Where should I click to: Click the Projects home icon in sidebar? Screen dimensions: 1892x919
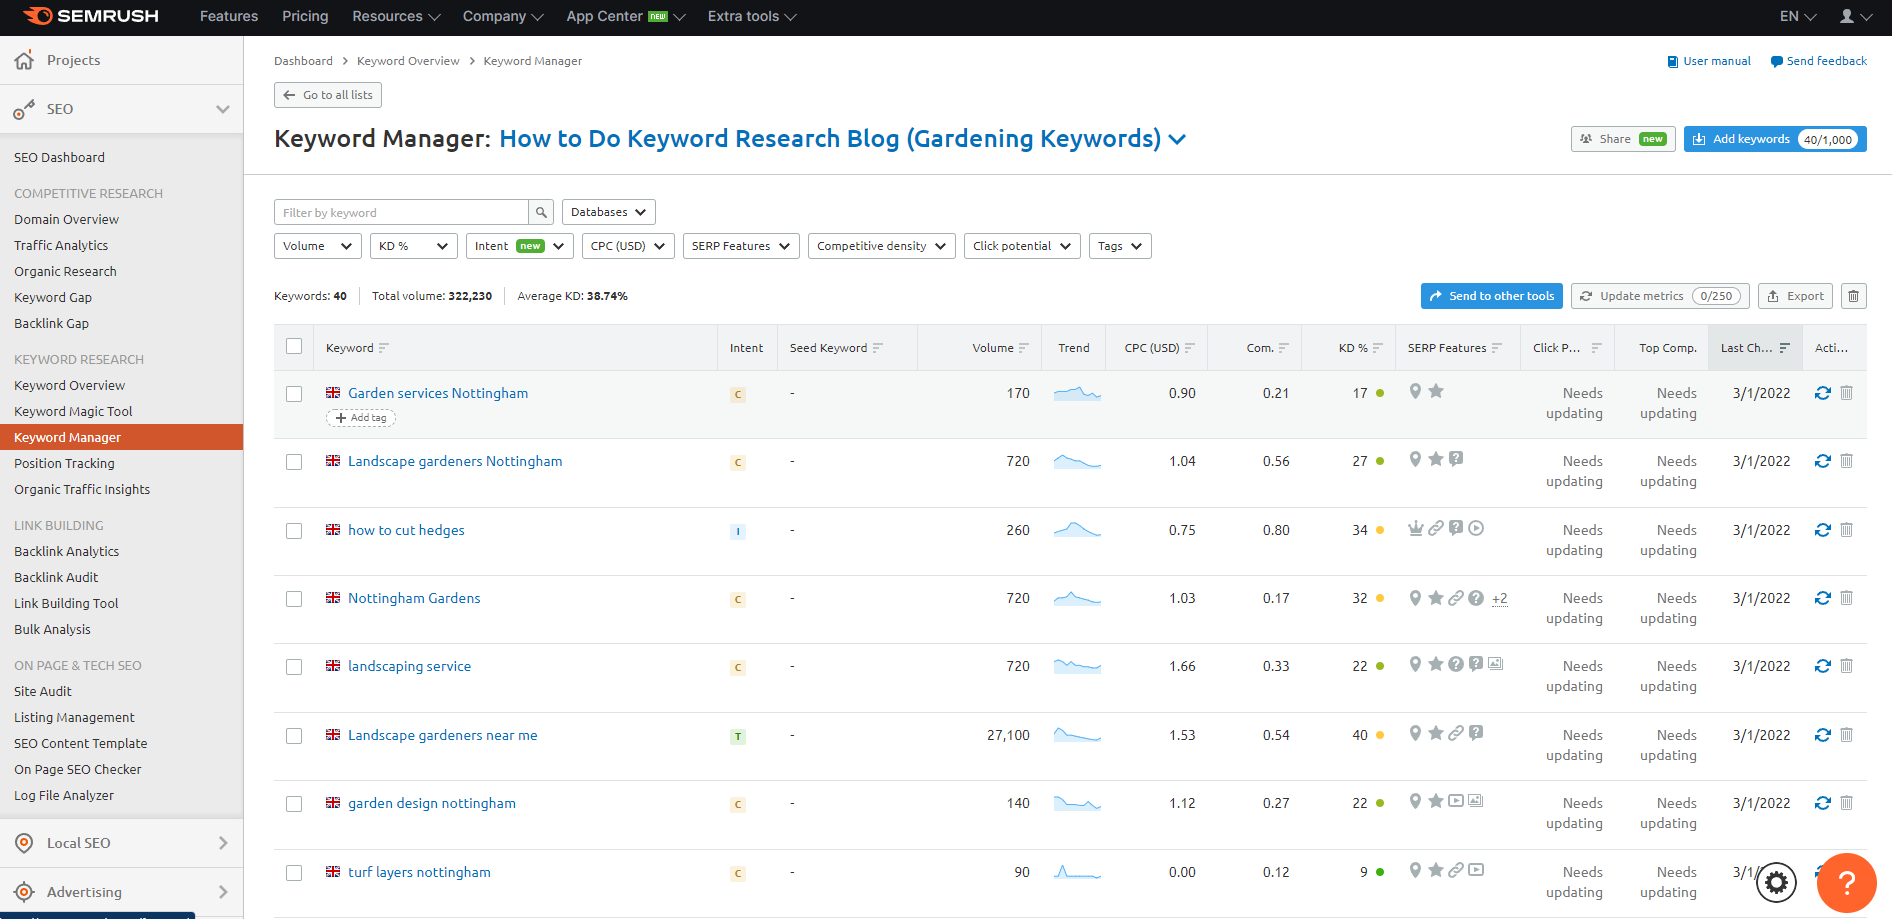tap(24, 60)
